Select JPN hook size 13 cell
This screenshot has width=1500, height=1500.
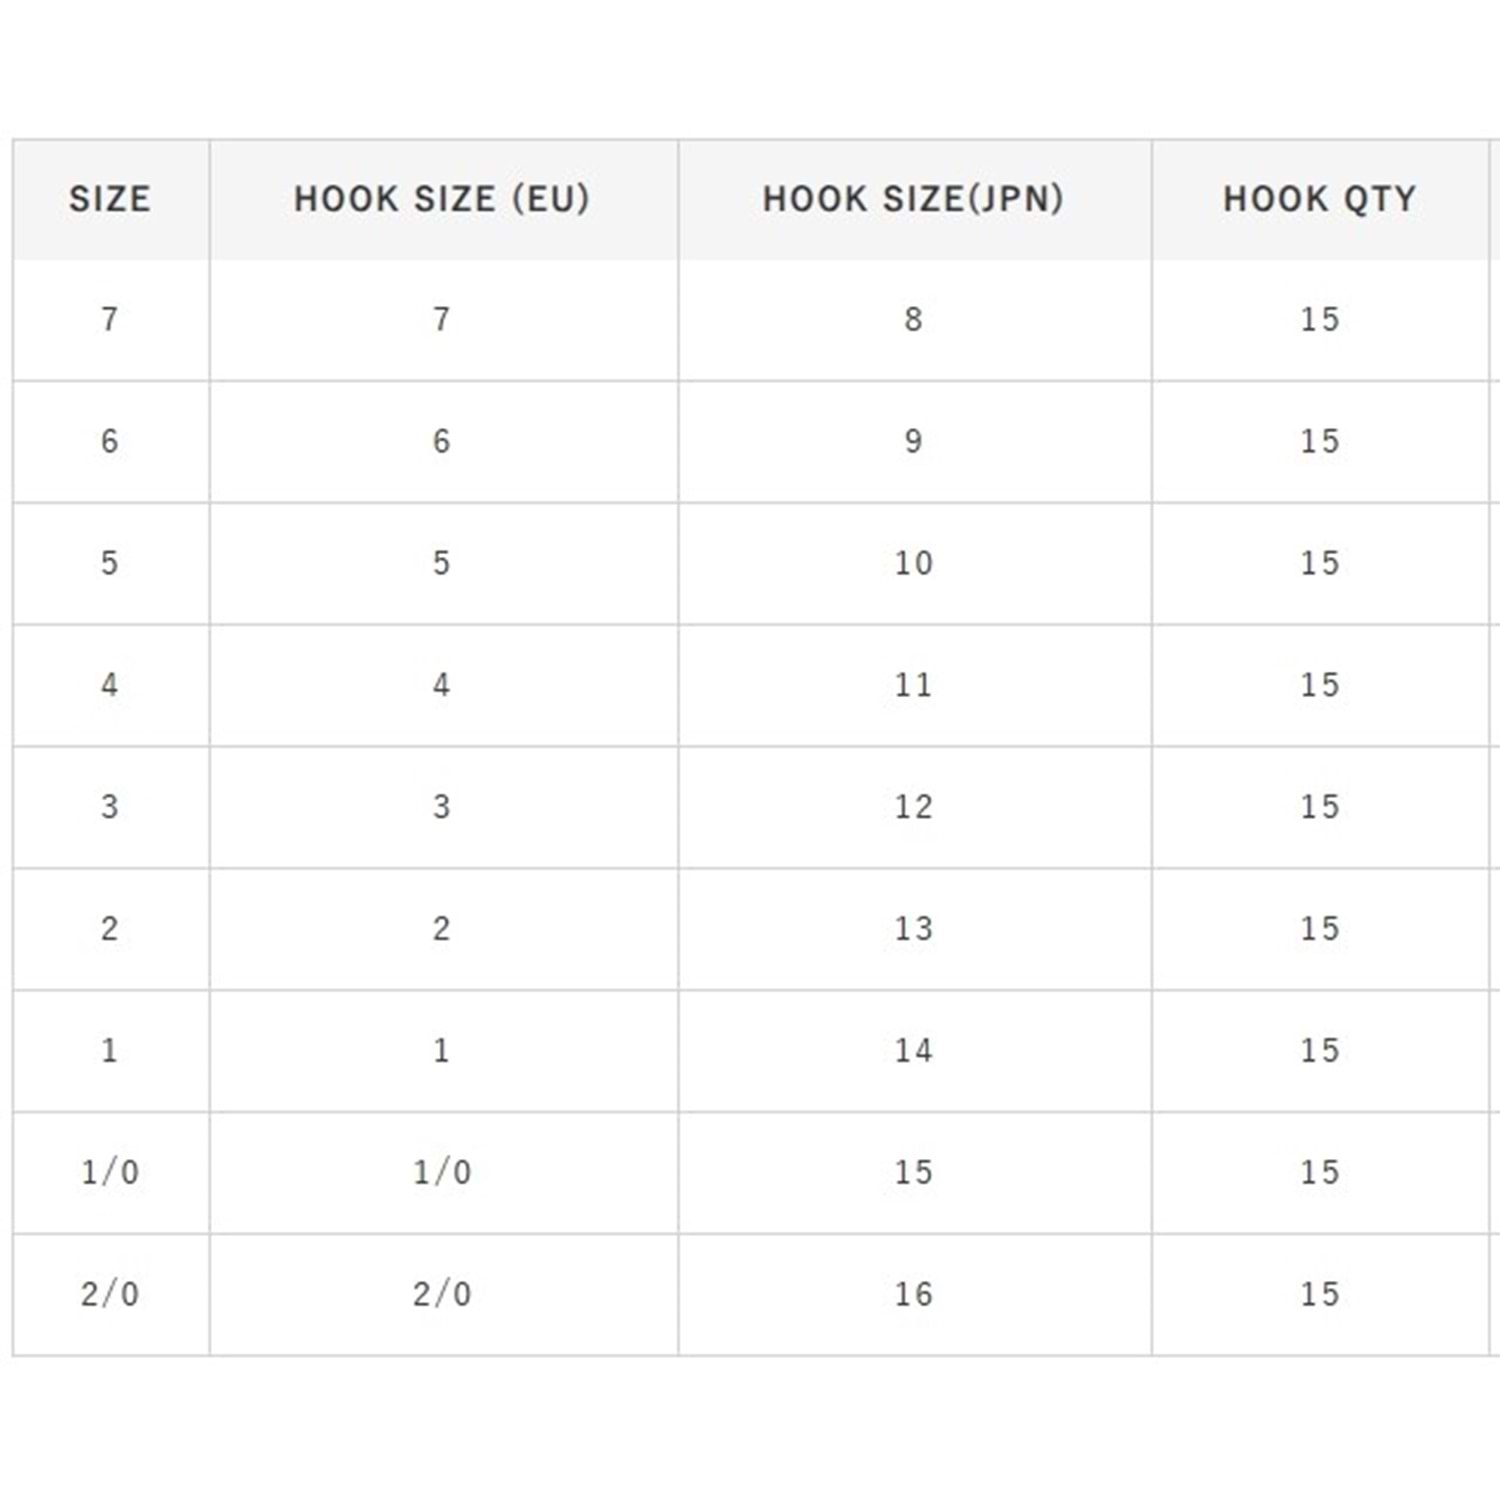click(x=913, y=929)
